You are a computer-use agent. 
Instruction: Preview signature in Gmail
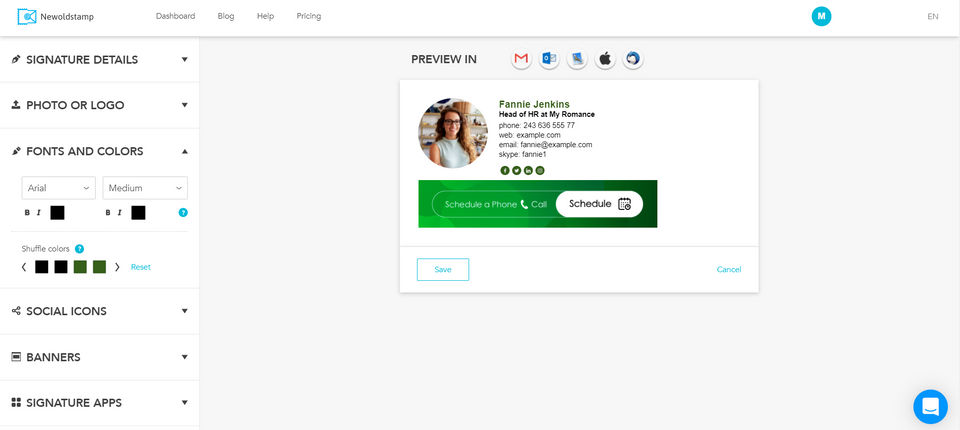521,59
